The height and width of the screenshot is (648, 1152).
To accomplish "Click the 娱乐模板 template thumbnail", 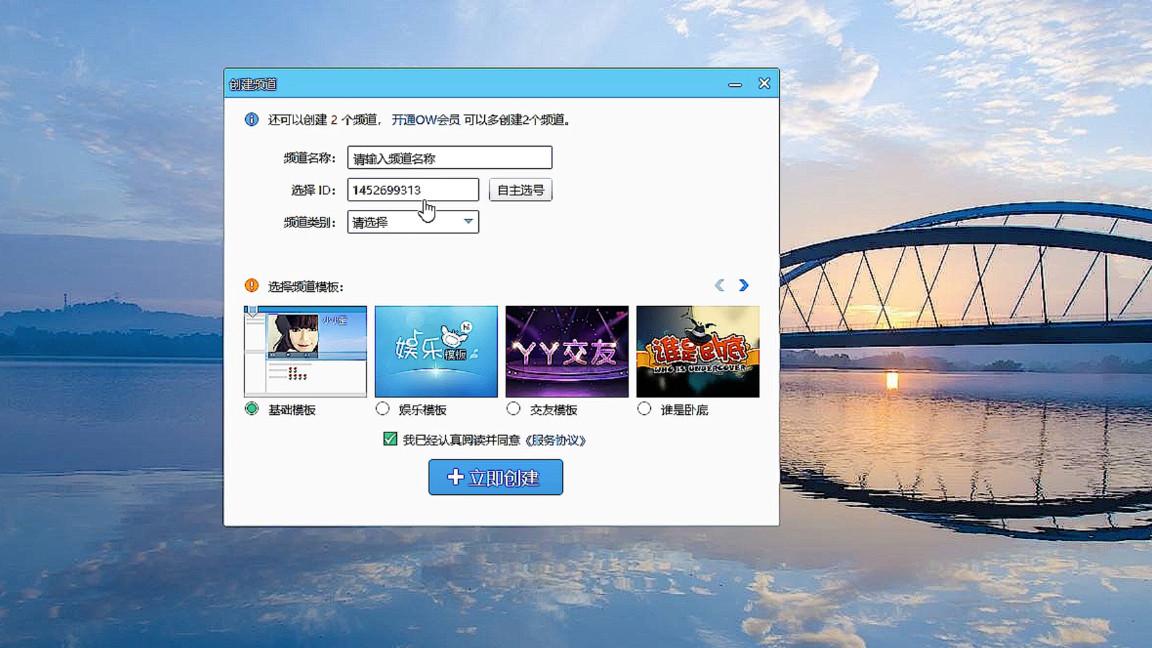I will point(435,350).
